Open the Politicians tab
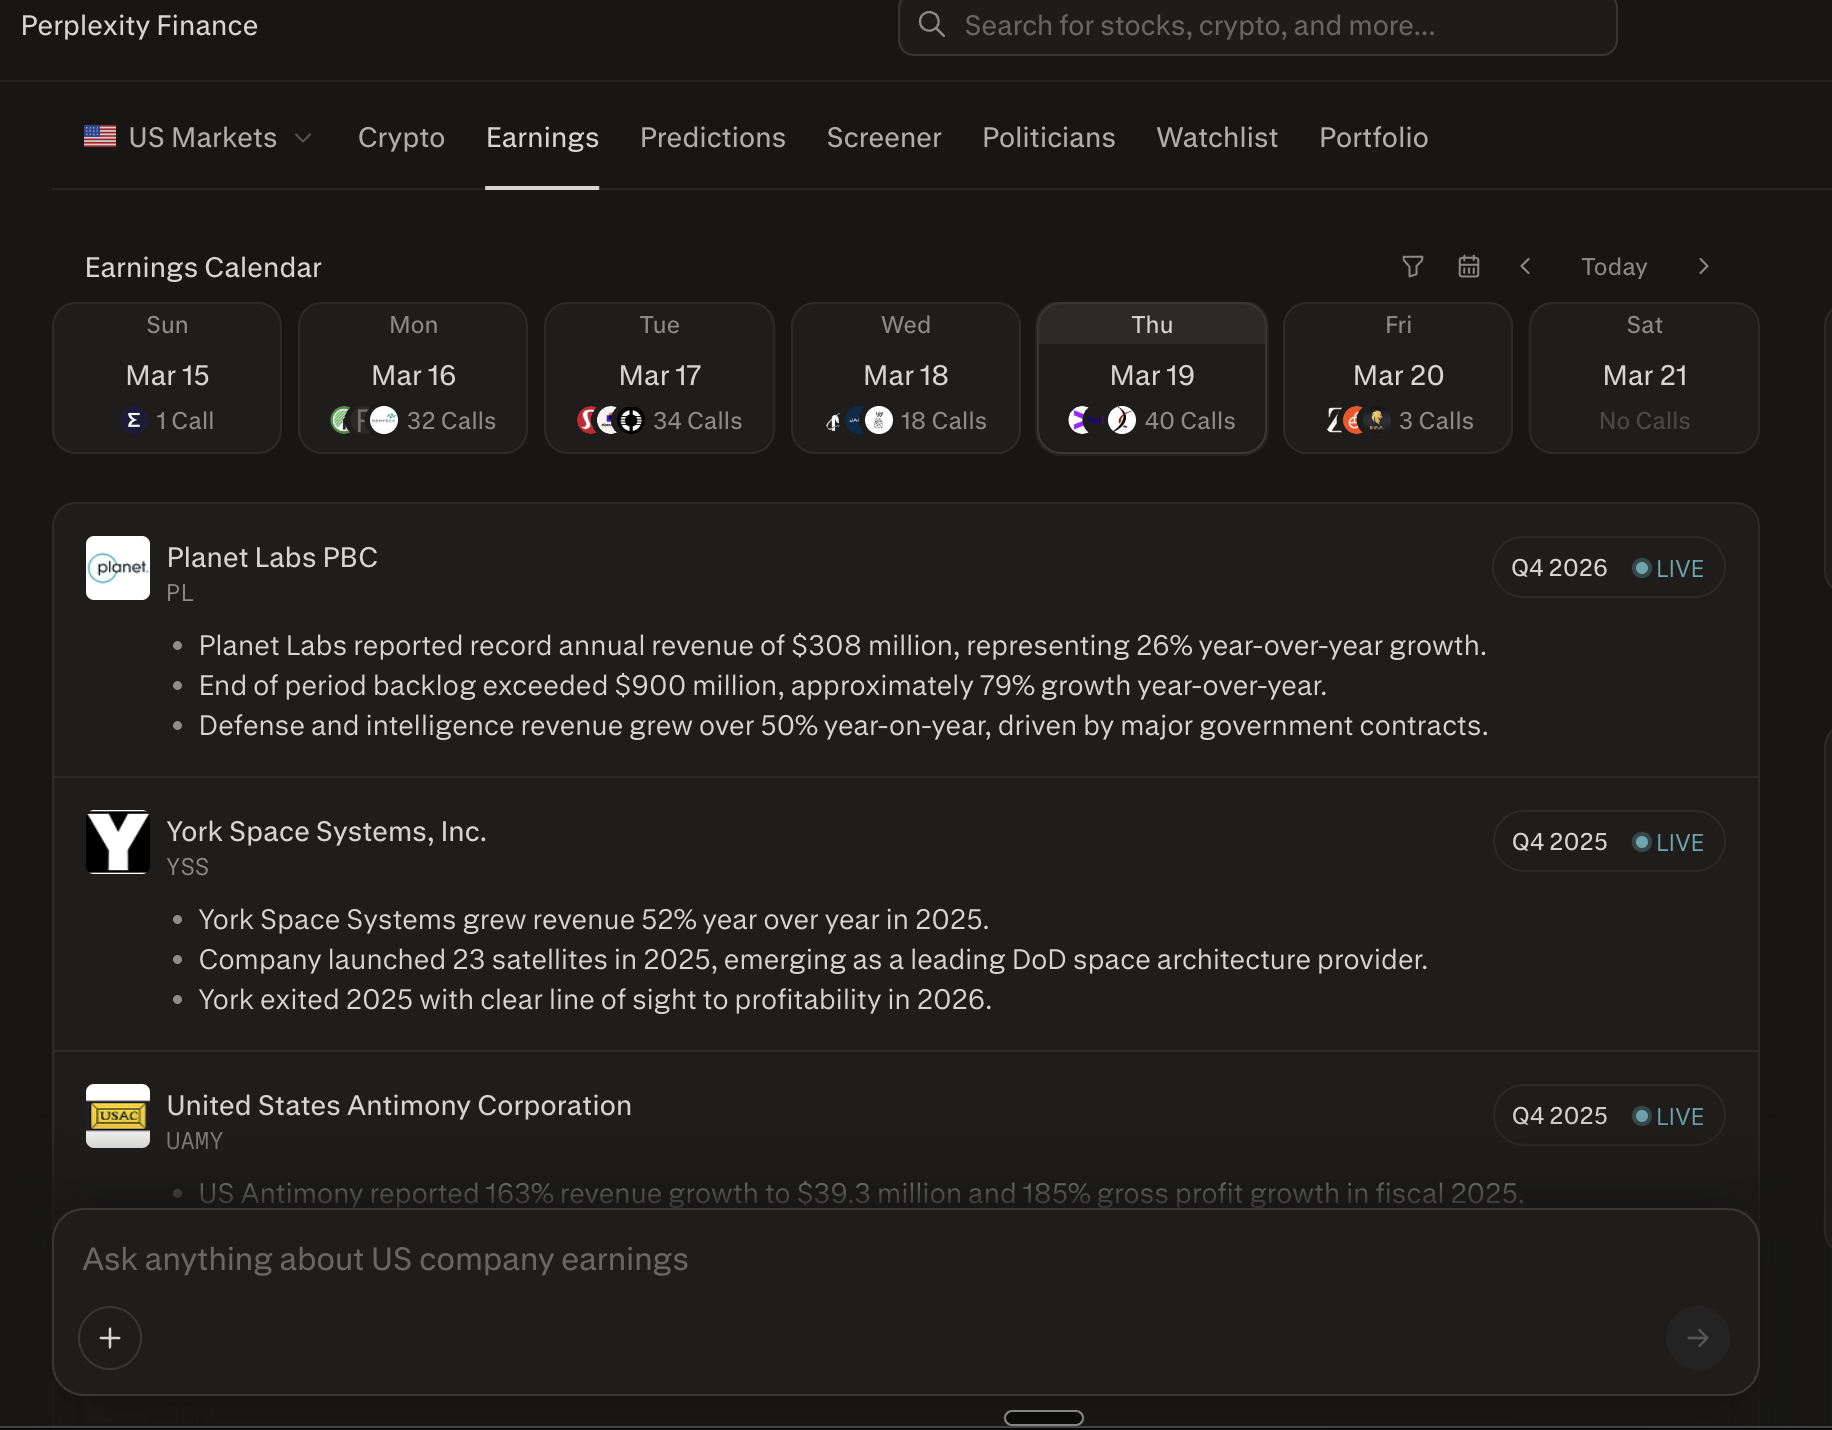1832x1430 pixels. pos(1049,138)
